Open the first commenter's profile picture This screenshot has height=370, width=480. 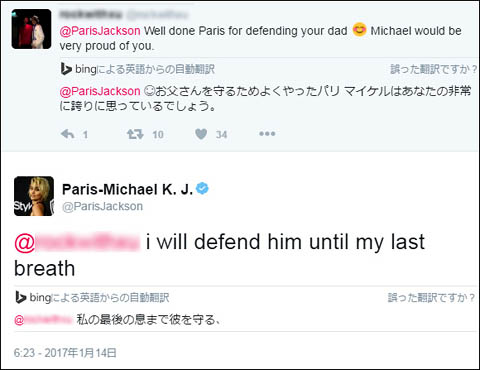pyautogui.click(x=31, y=29)
